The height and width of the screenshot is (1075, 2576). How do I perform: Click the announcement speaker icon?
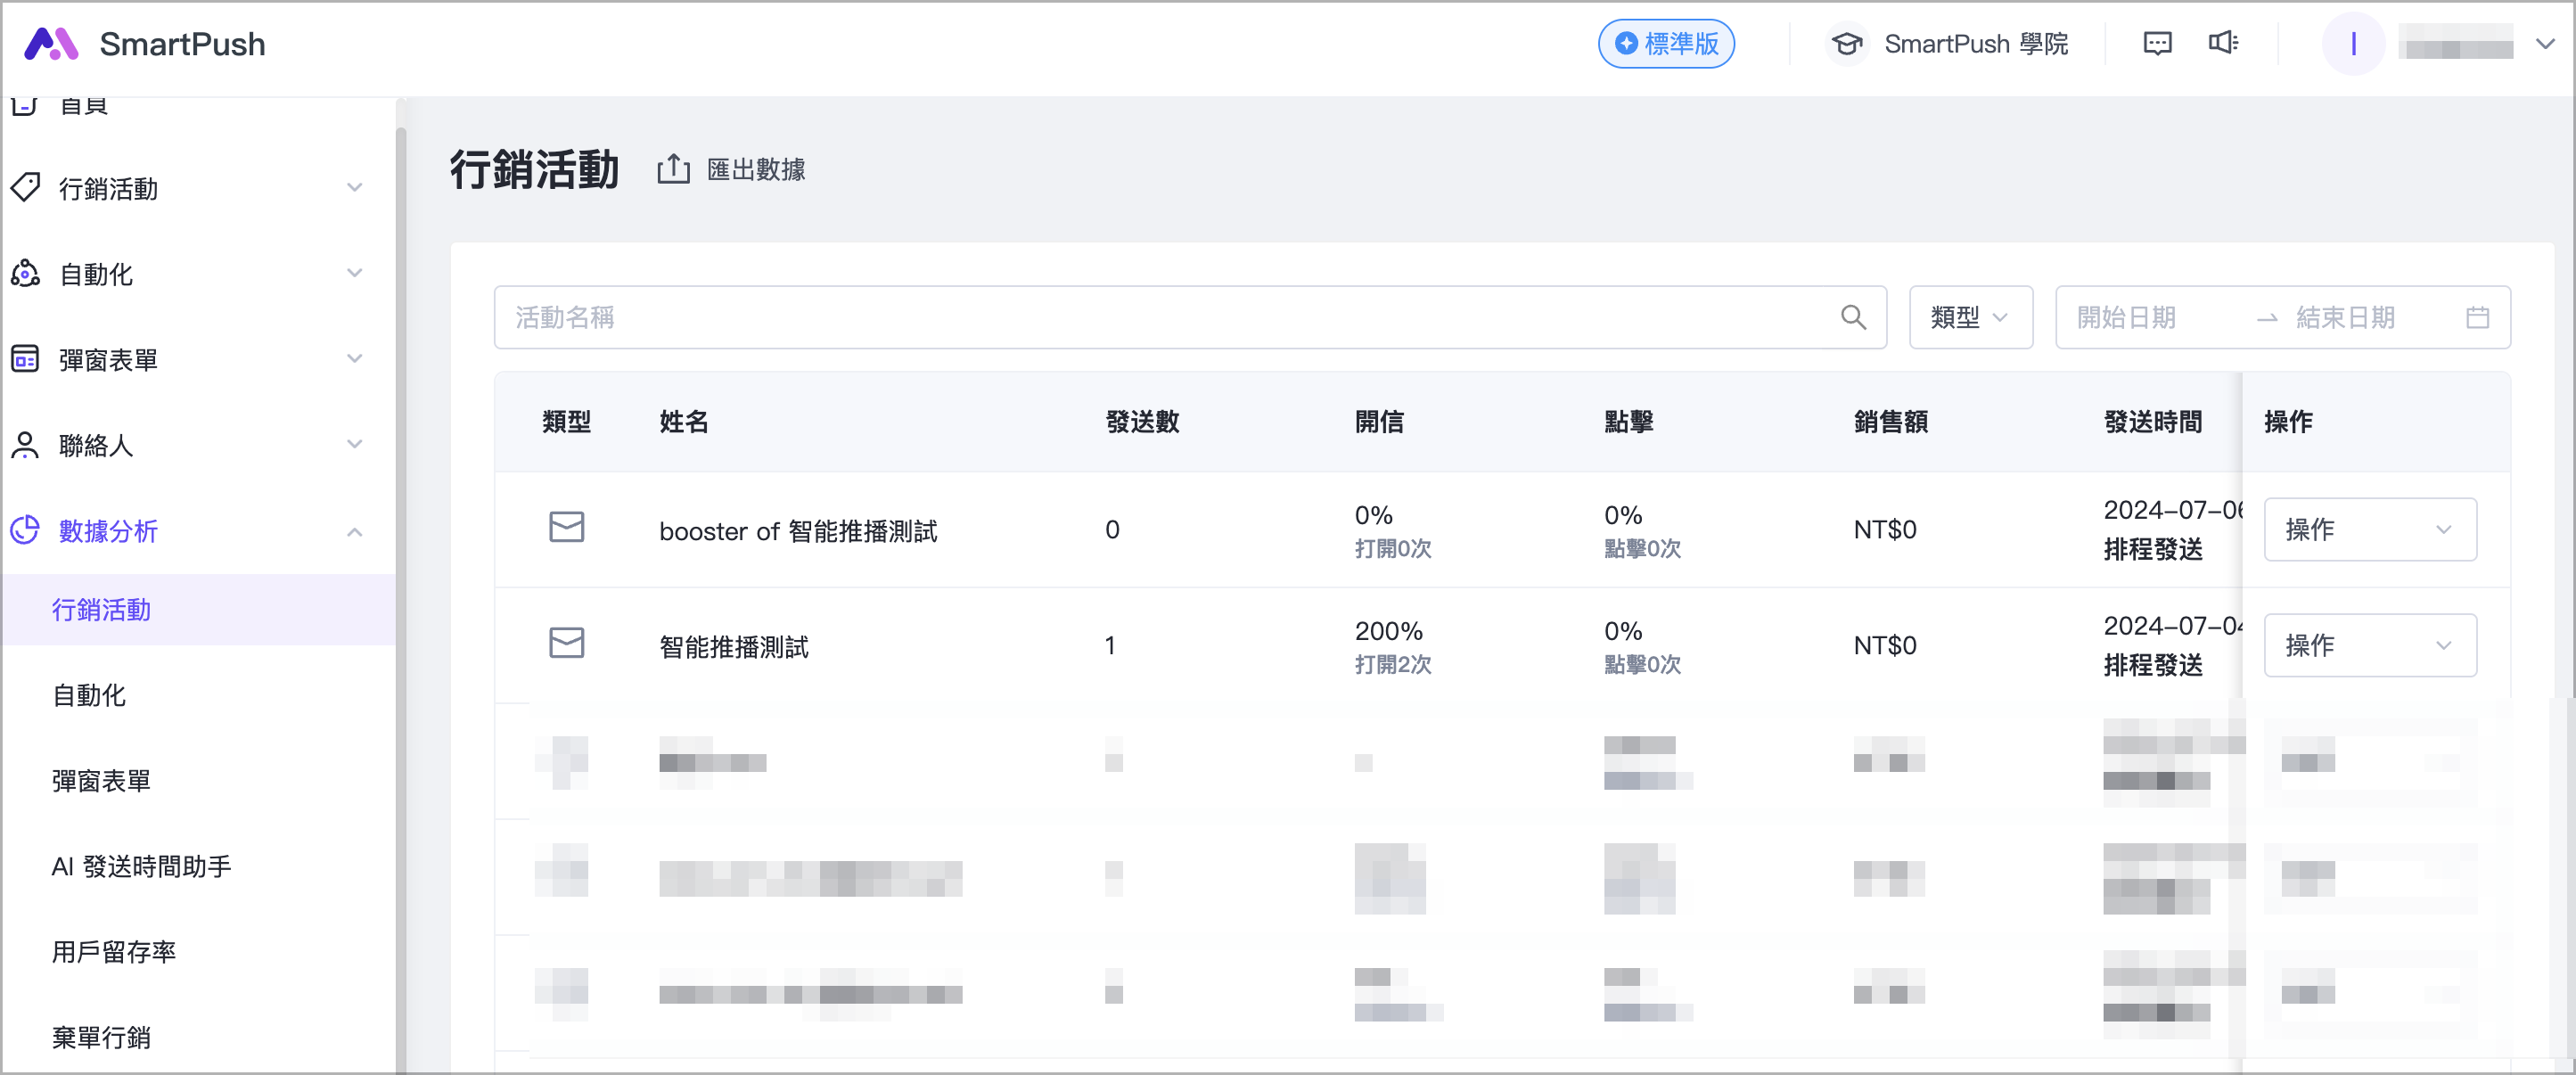[2222, 43]
